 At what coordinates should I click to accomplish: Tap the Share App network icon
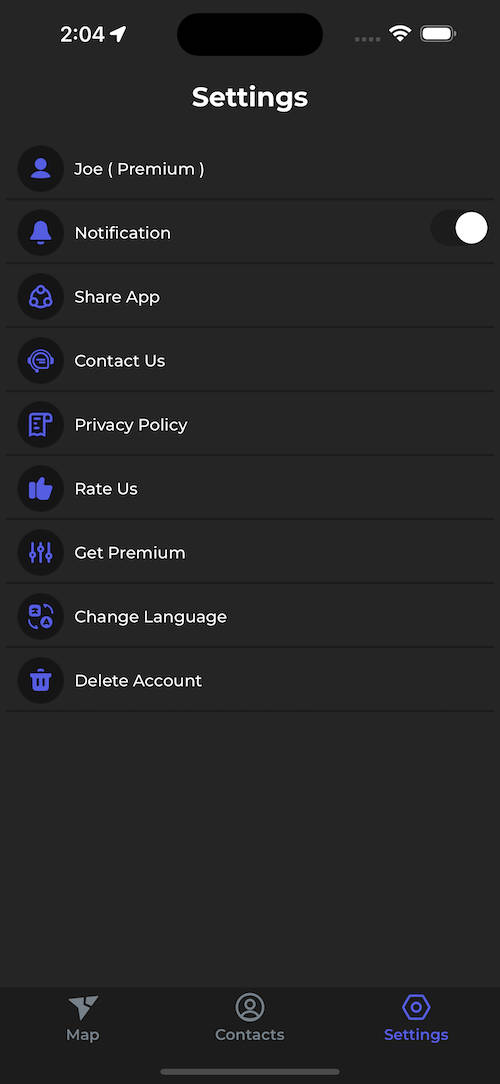[41, 297]
